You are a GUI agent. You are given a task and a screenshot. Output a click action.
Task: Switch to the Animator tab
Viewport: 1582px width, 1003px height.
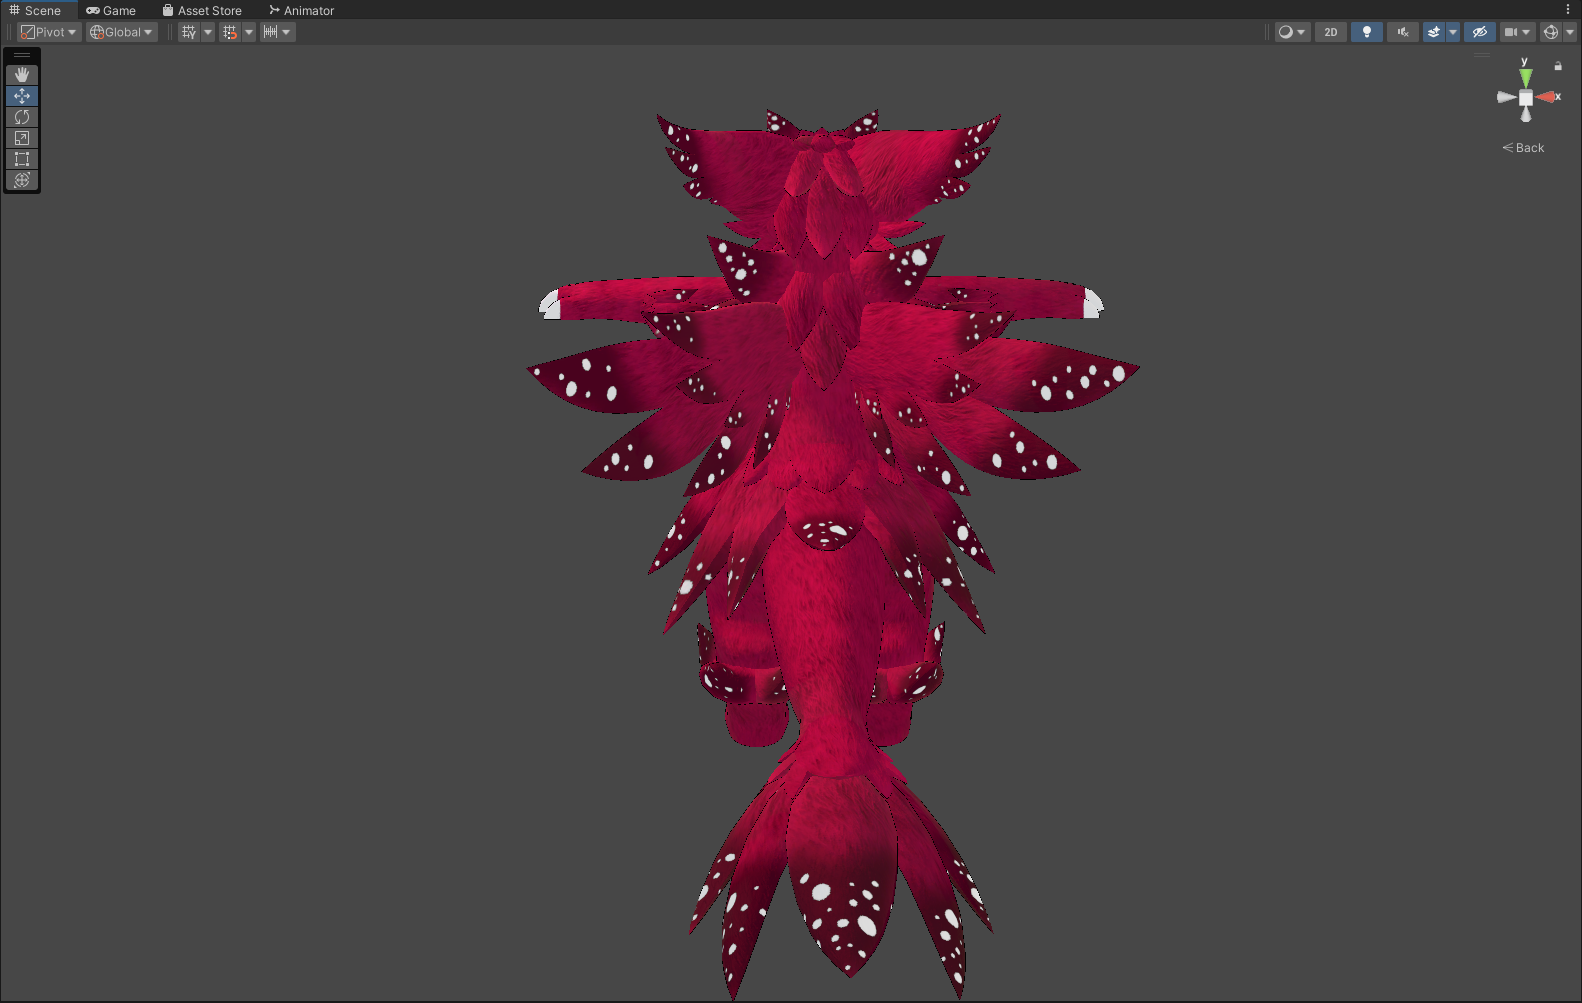[x=301, y=10]
